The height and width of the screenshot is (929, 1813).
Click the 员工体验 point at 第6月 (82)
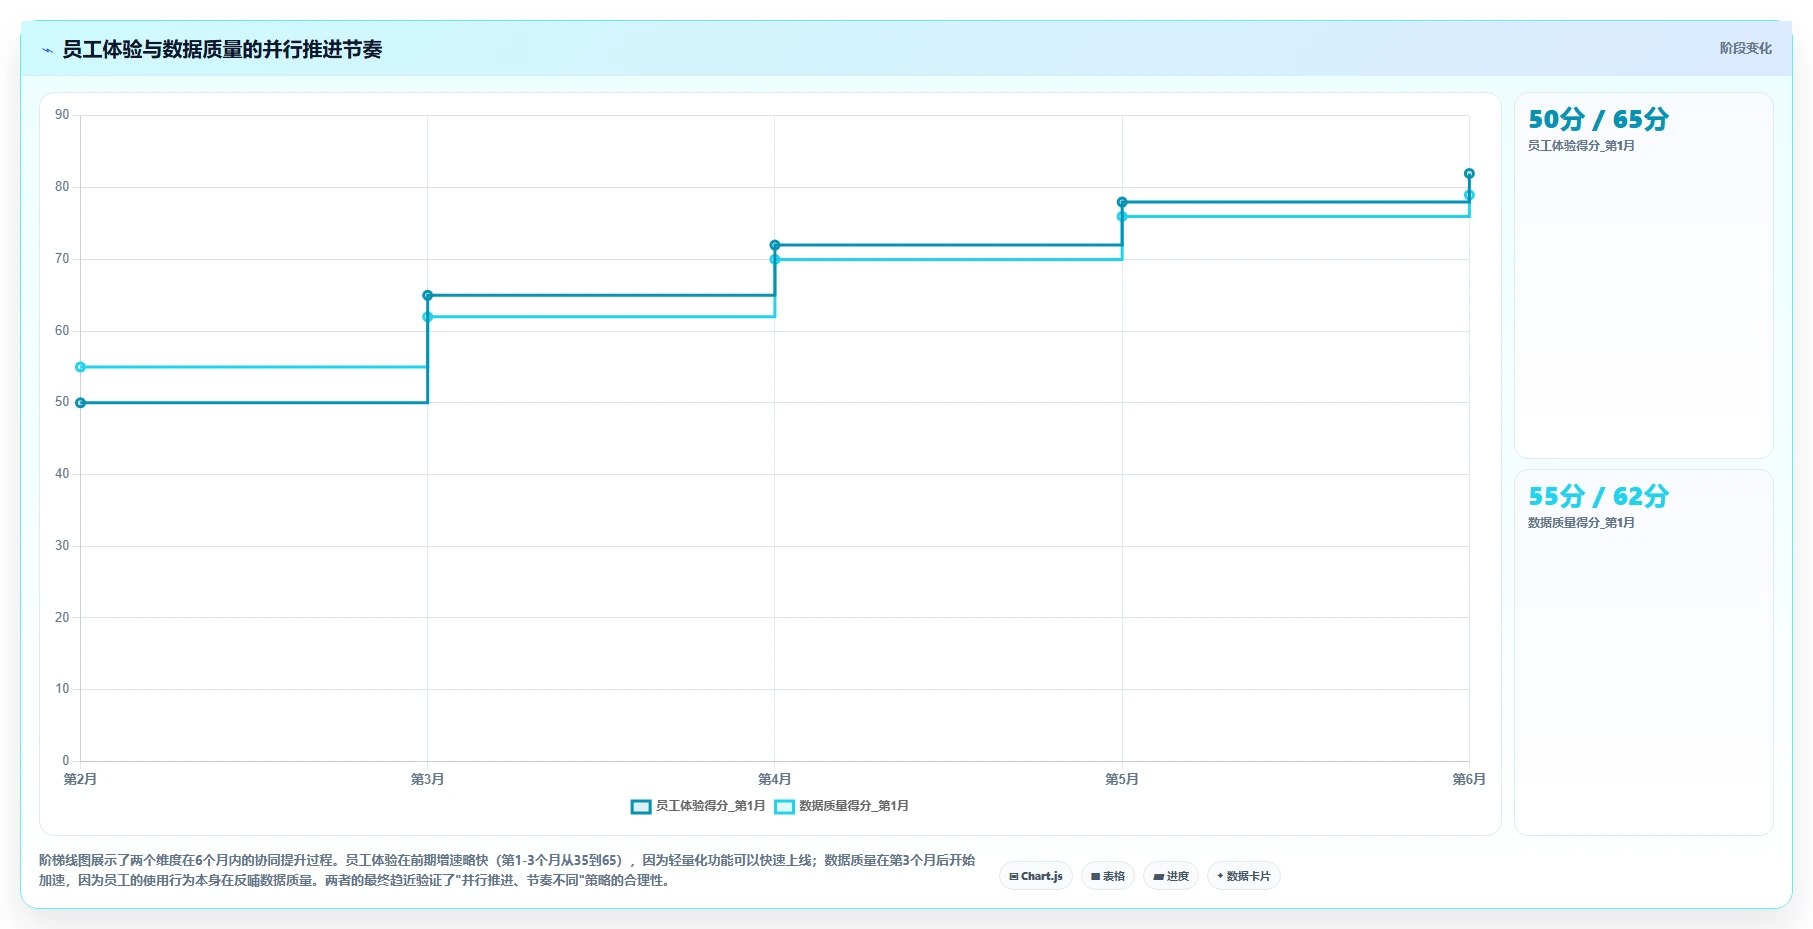point(1469,174)
